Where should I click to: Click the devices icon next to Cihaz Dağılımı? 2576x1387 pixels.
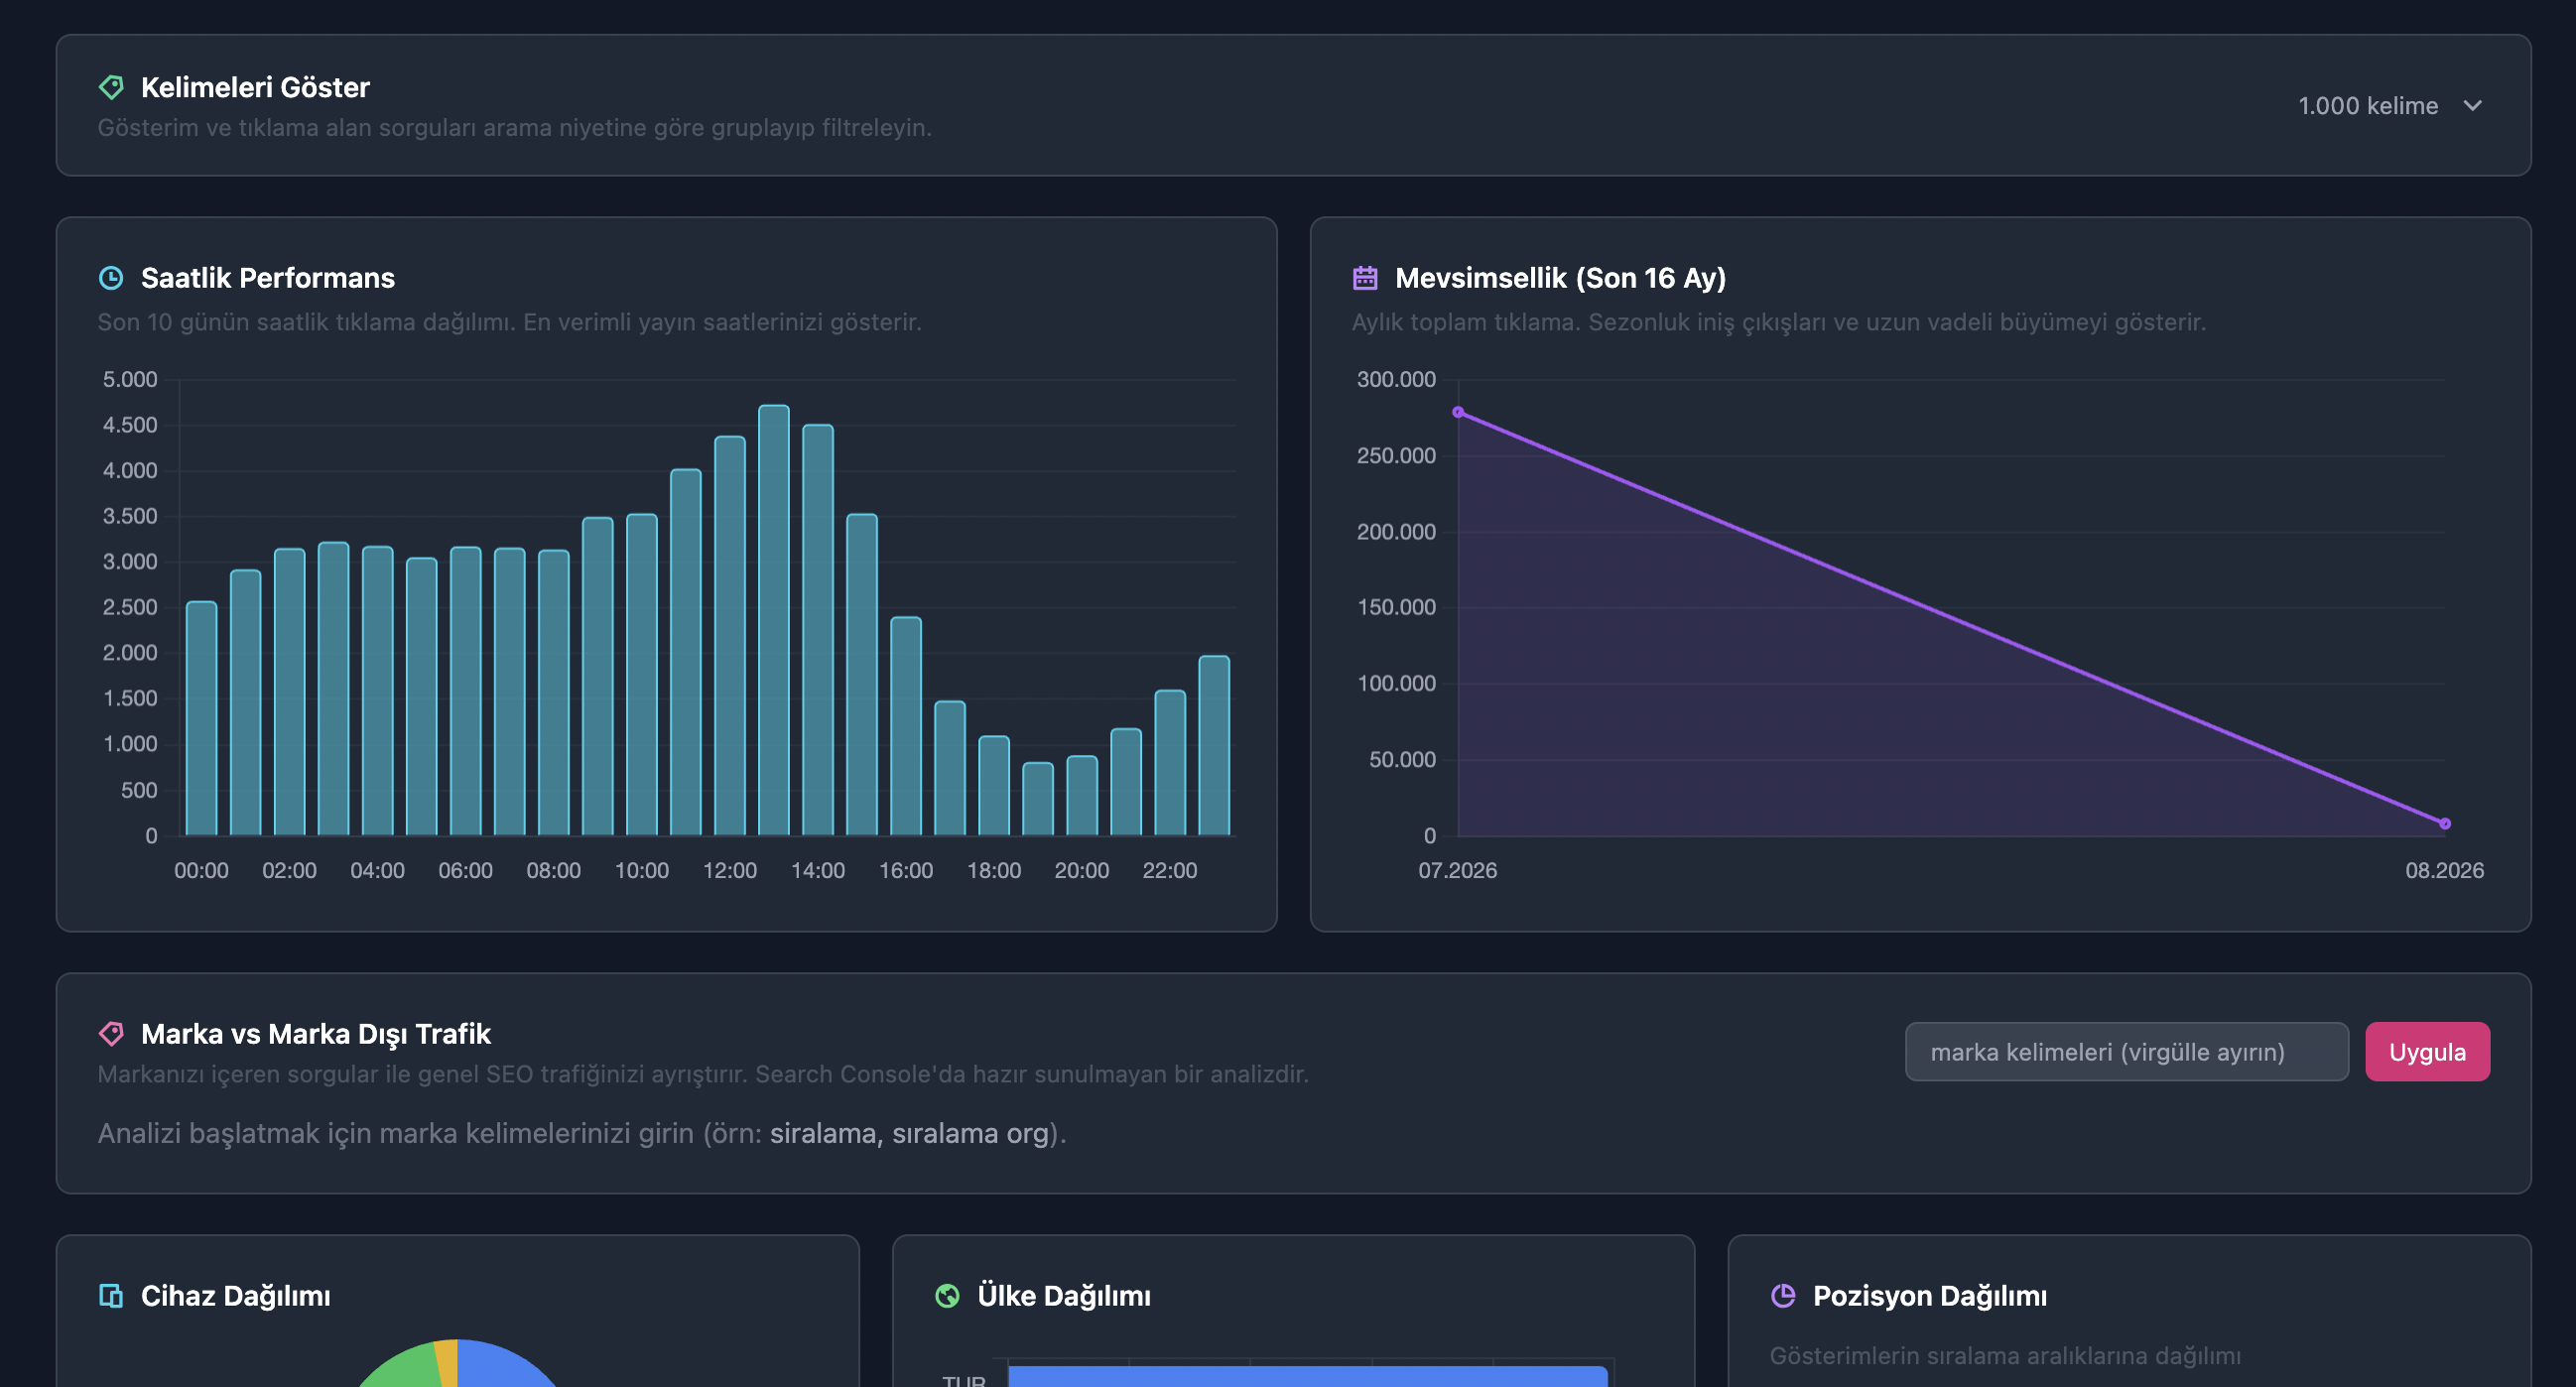coord(111,1295)
